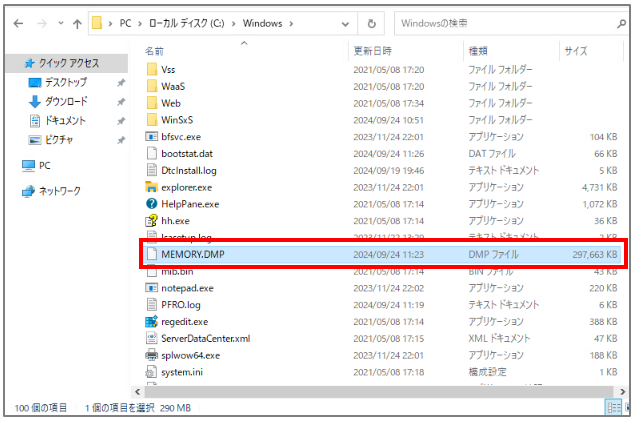Select the explorer.exe application icon
The width and height of the screenshot is (633, 421).
point(151,187)
